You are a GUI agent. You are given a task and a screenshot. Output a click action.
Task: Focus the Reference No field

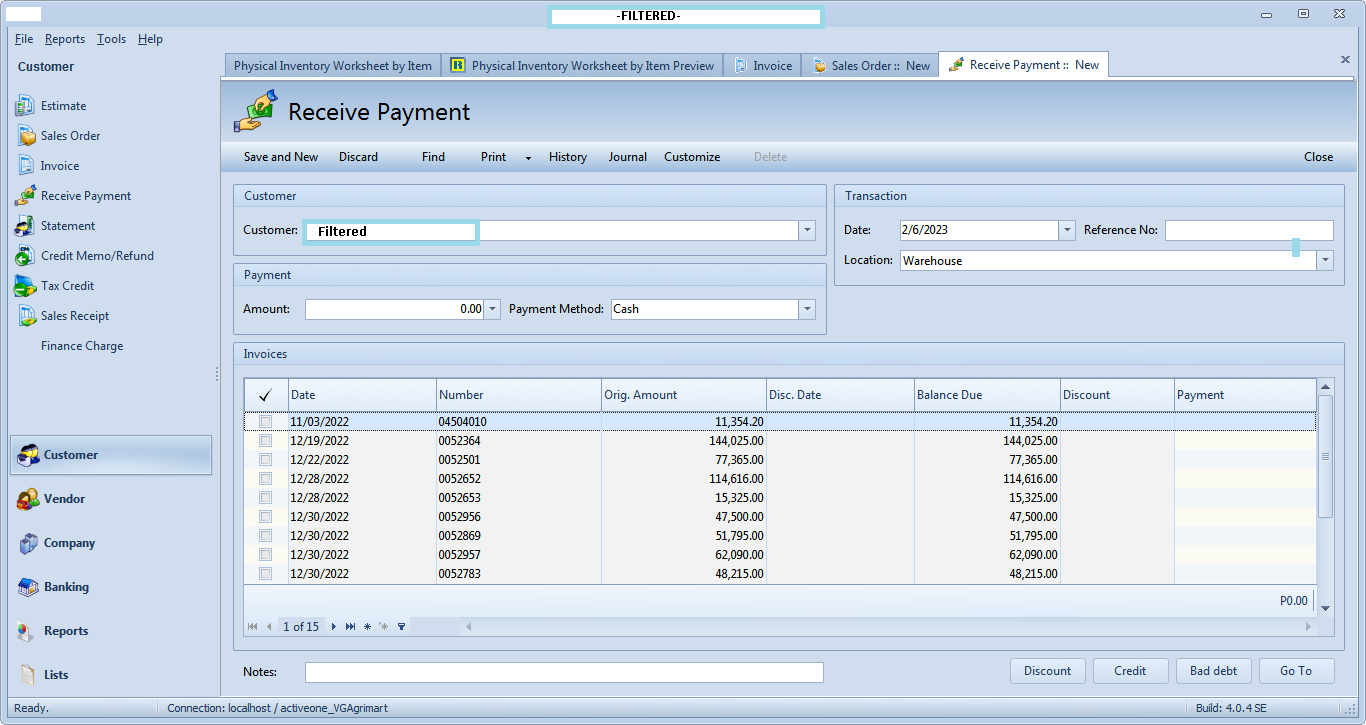(1249, 230)
